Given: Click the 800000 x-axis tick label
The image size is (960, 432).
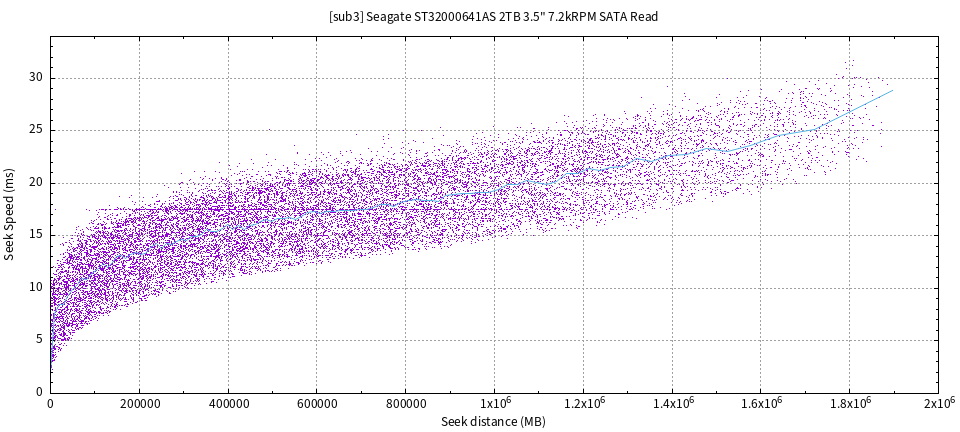Looking at the screenshot, I should [405, 404].
